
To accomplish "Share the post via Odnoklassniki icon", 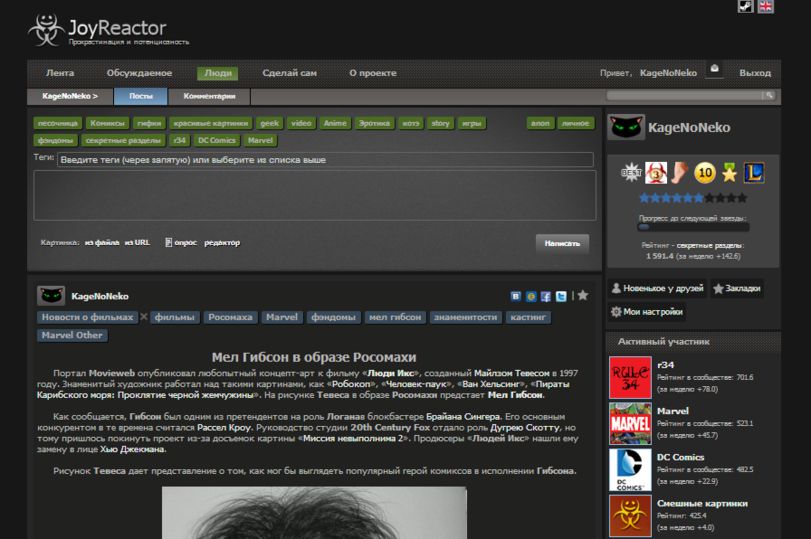I will pos(531,296).
